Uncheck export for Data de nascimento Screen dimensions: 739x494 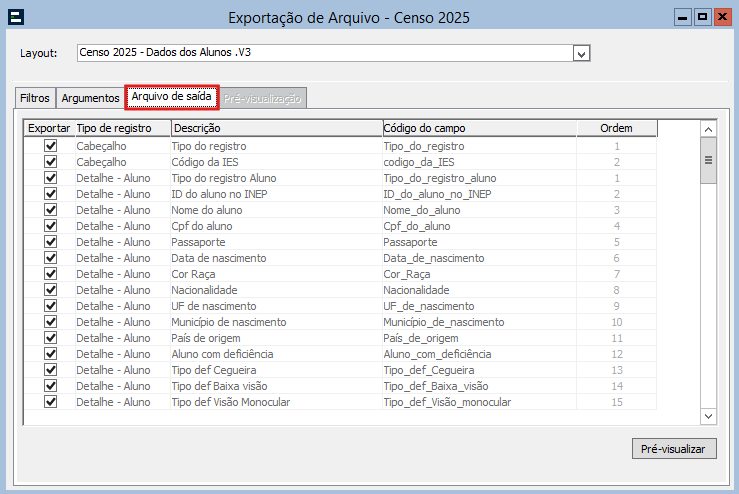point(50,258)
